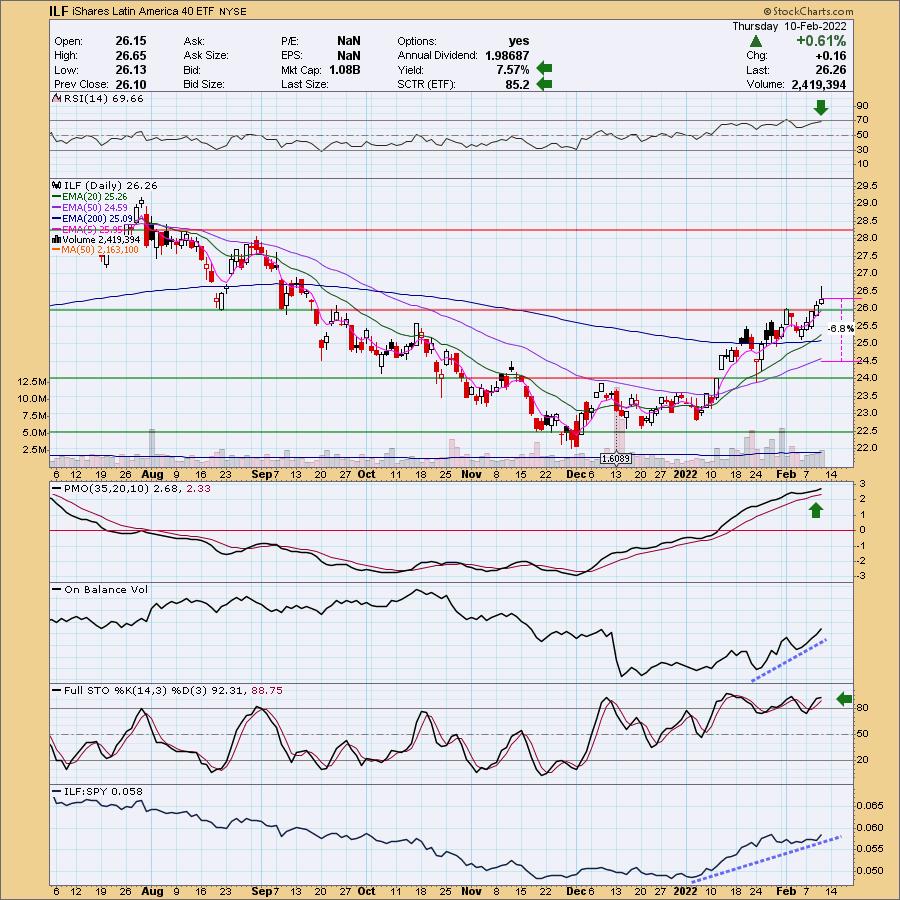Click the 29.5 level on the price axis
Screen dimensions: 900x900
tap(866, 185)
